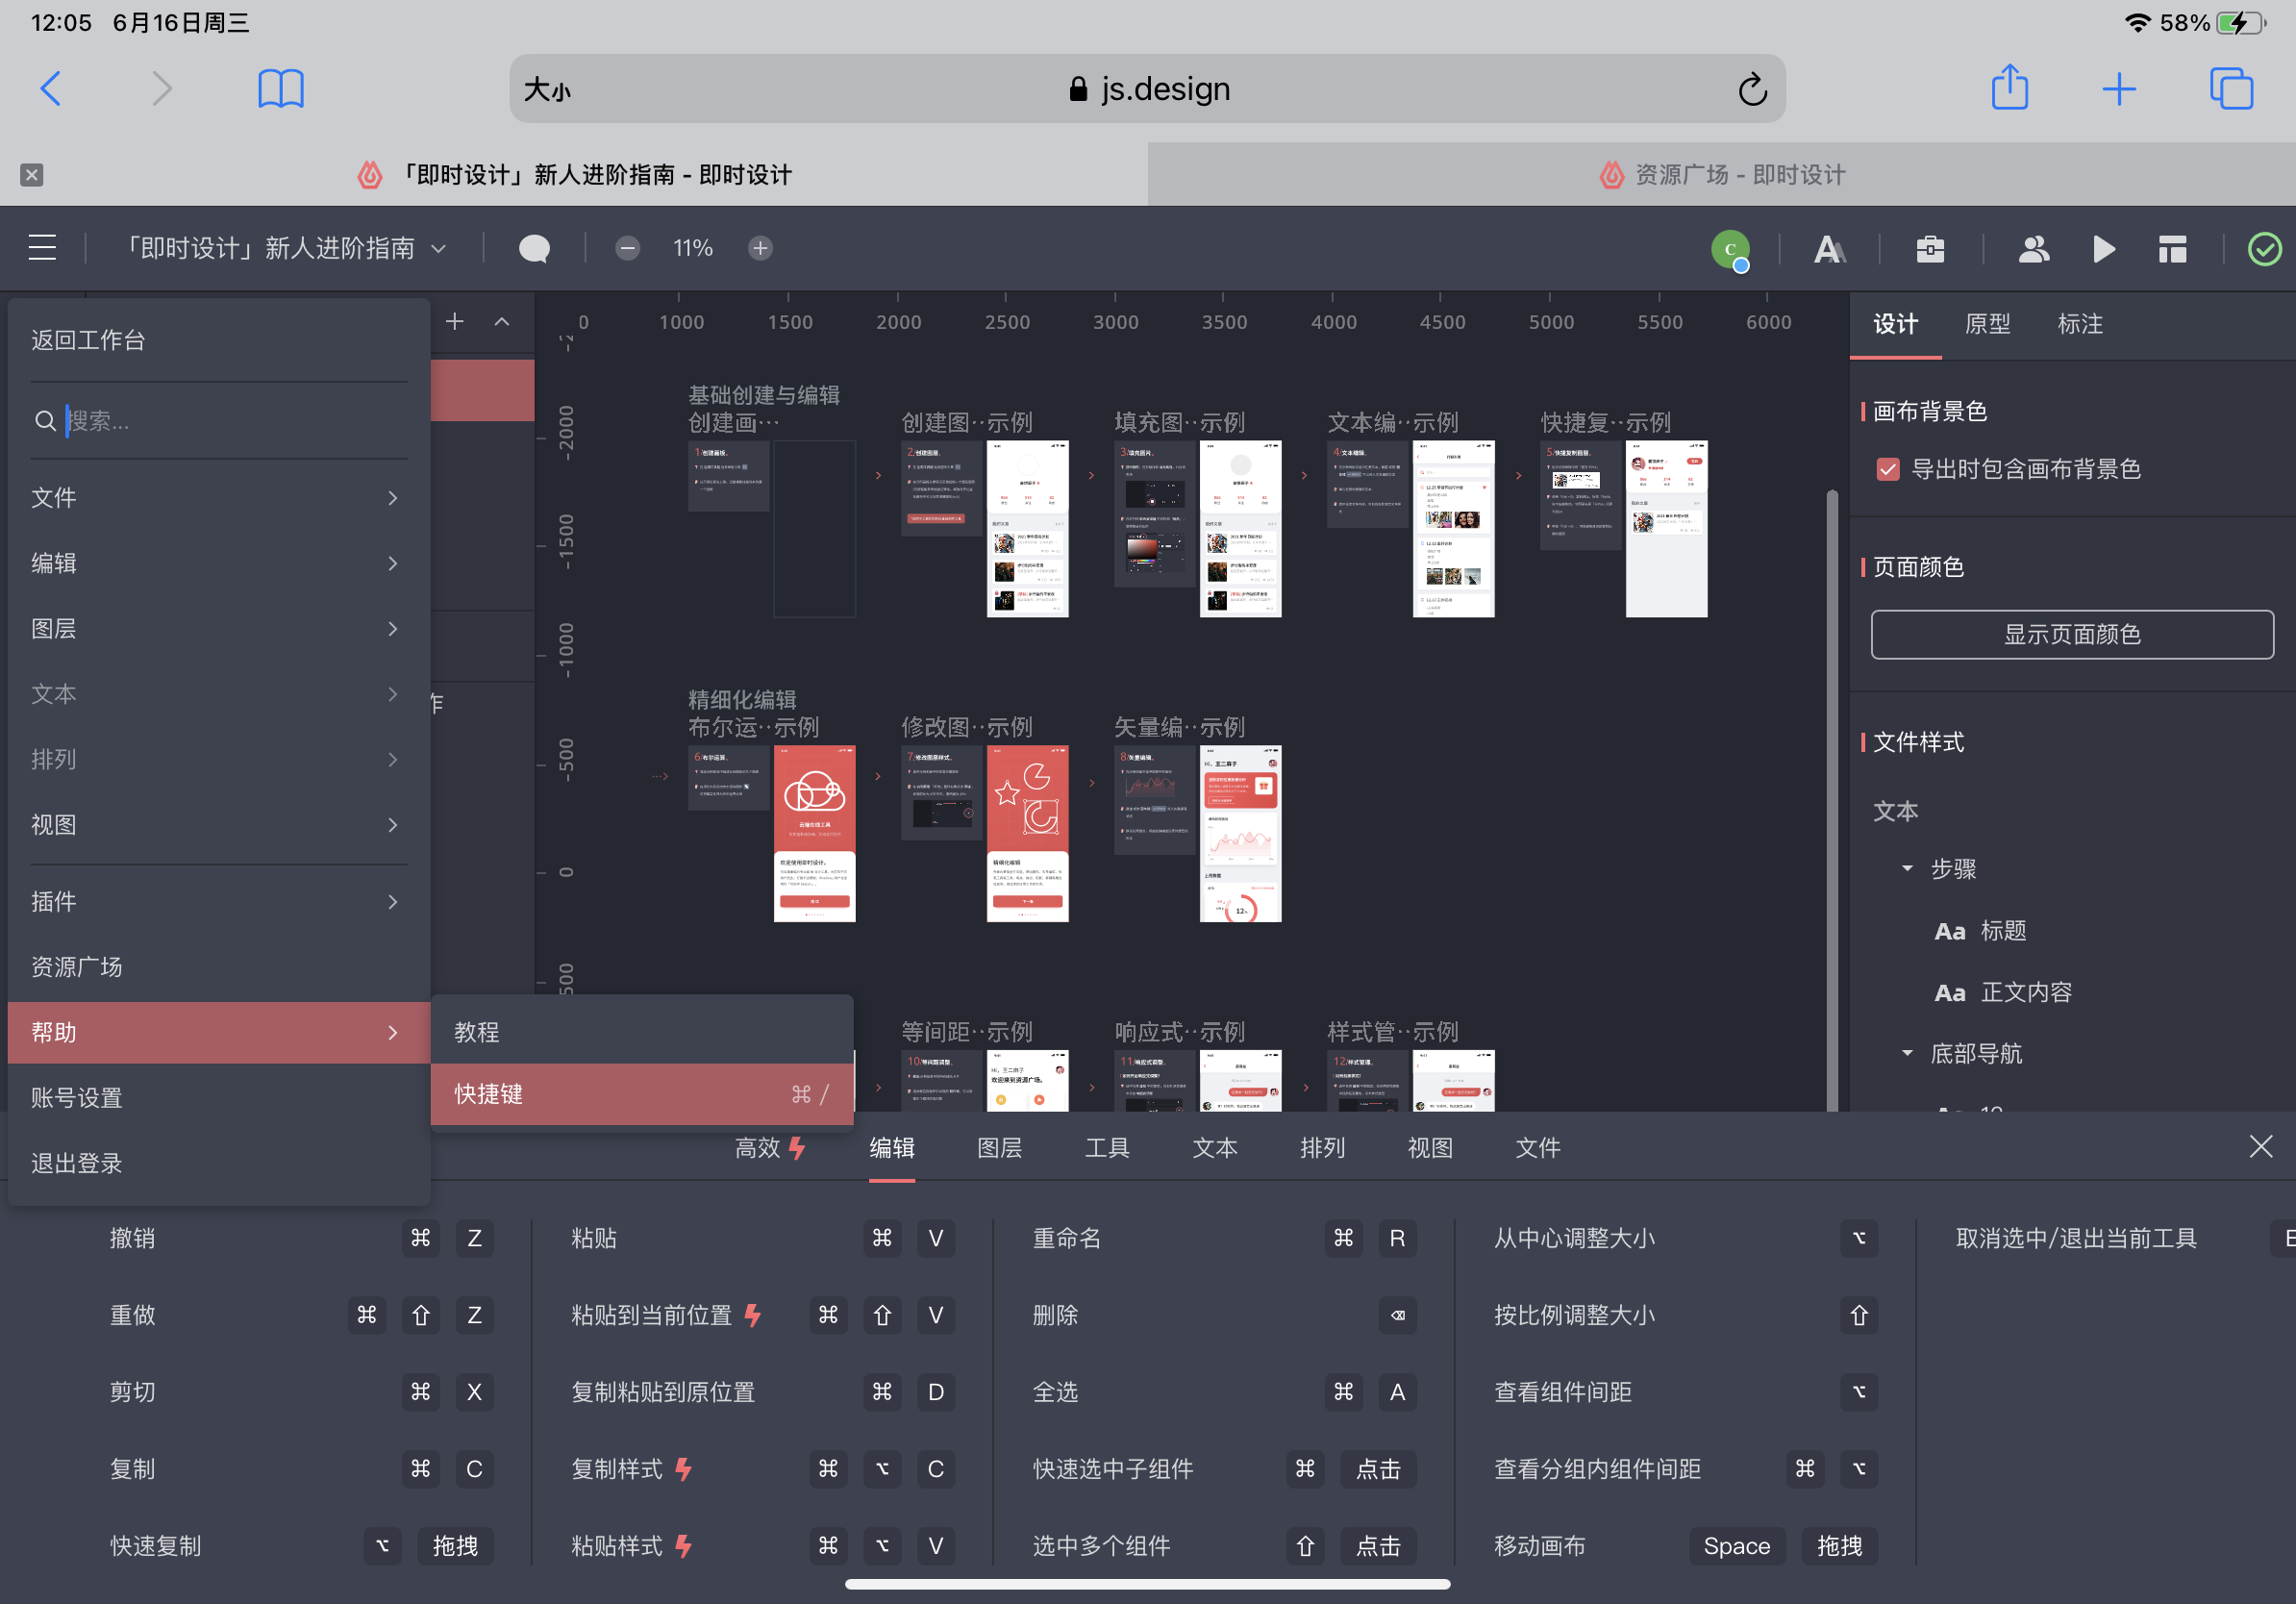The width and height of the screenshot is (2296, 1604).
Task: Expand the 编辑 submenu
Action: pyautogui.click(x=218, y=563)
